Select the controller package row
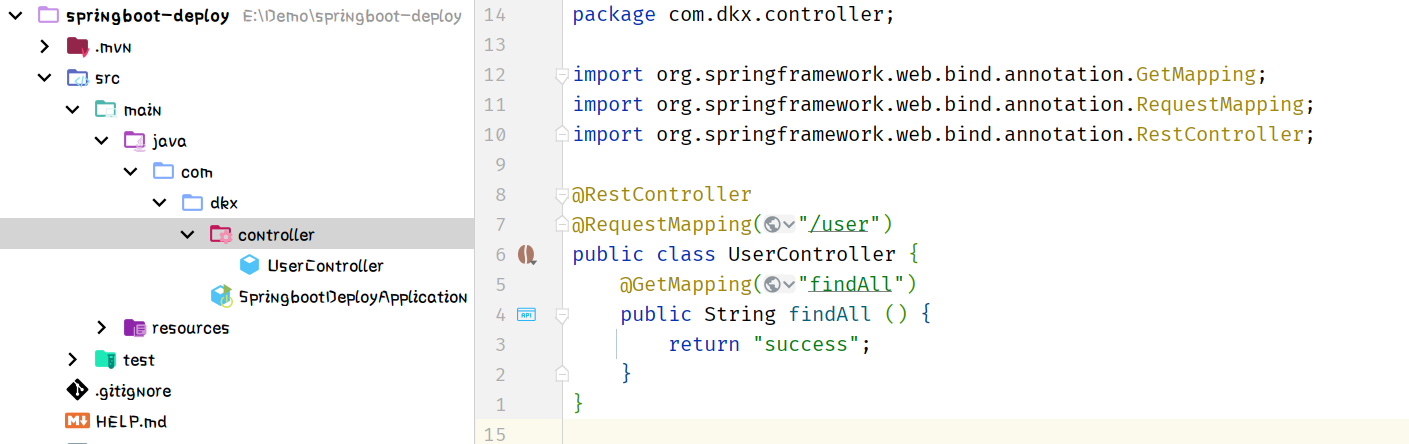Viewport: 1409px width, 444px height. [237, 235]
